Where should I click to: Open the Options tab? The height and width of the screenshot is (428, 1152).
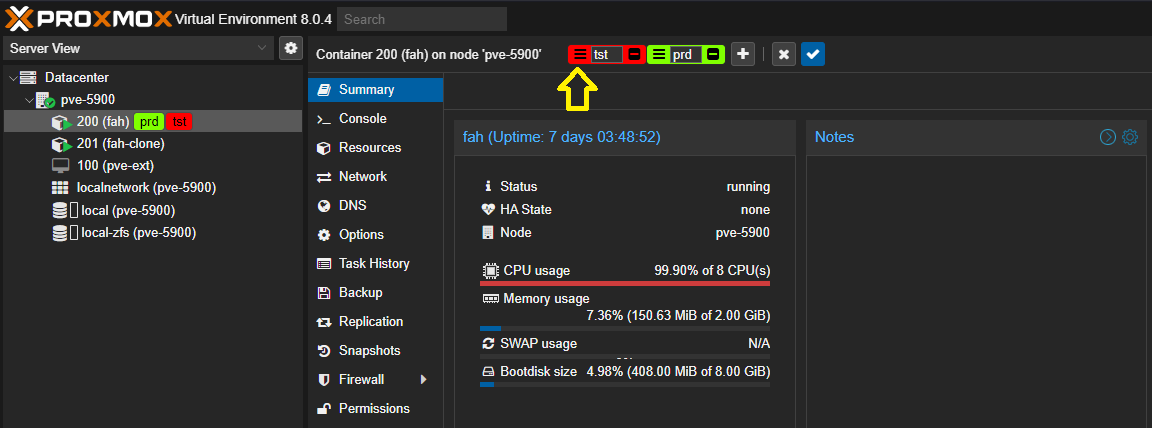(x=375, y=235)
